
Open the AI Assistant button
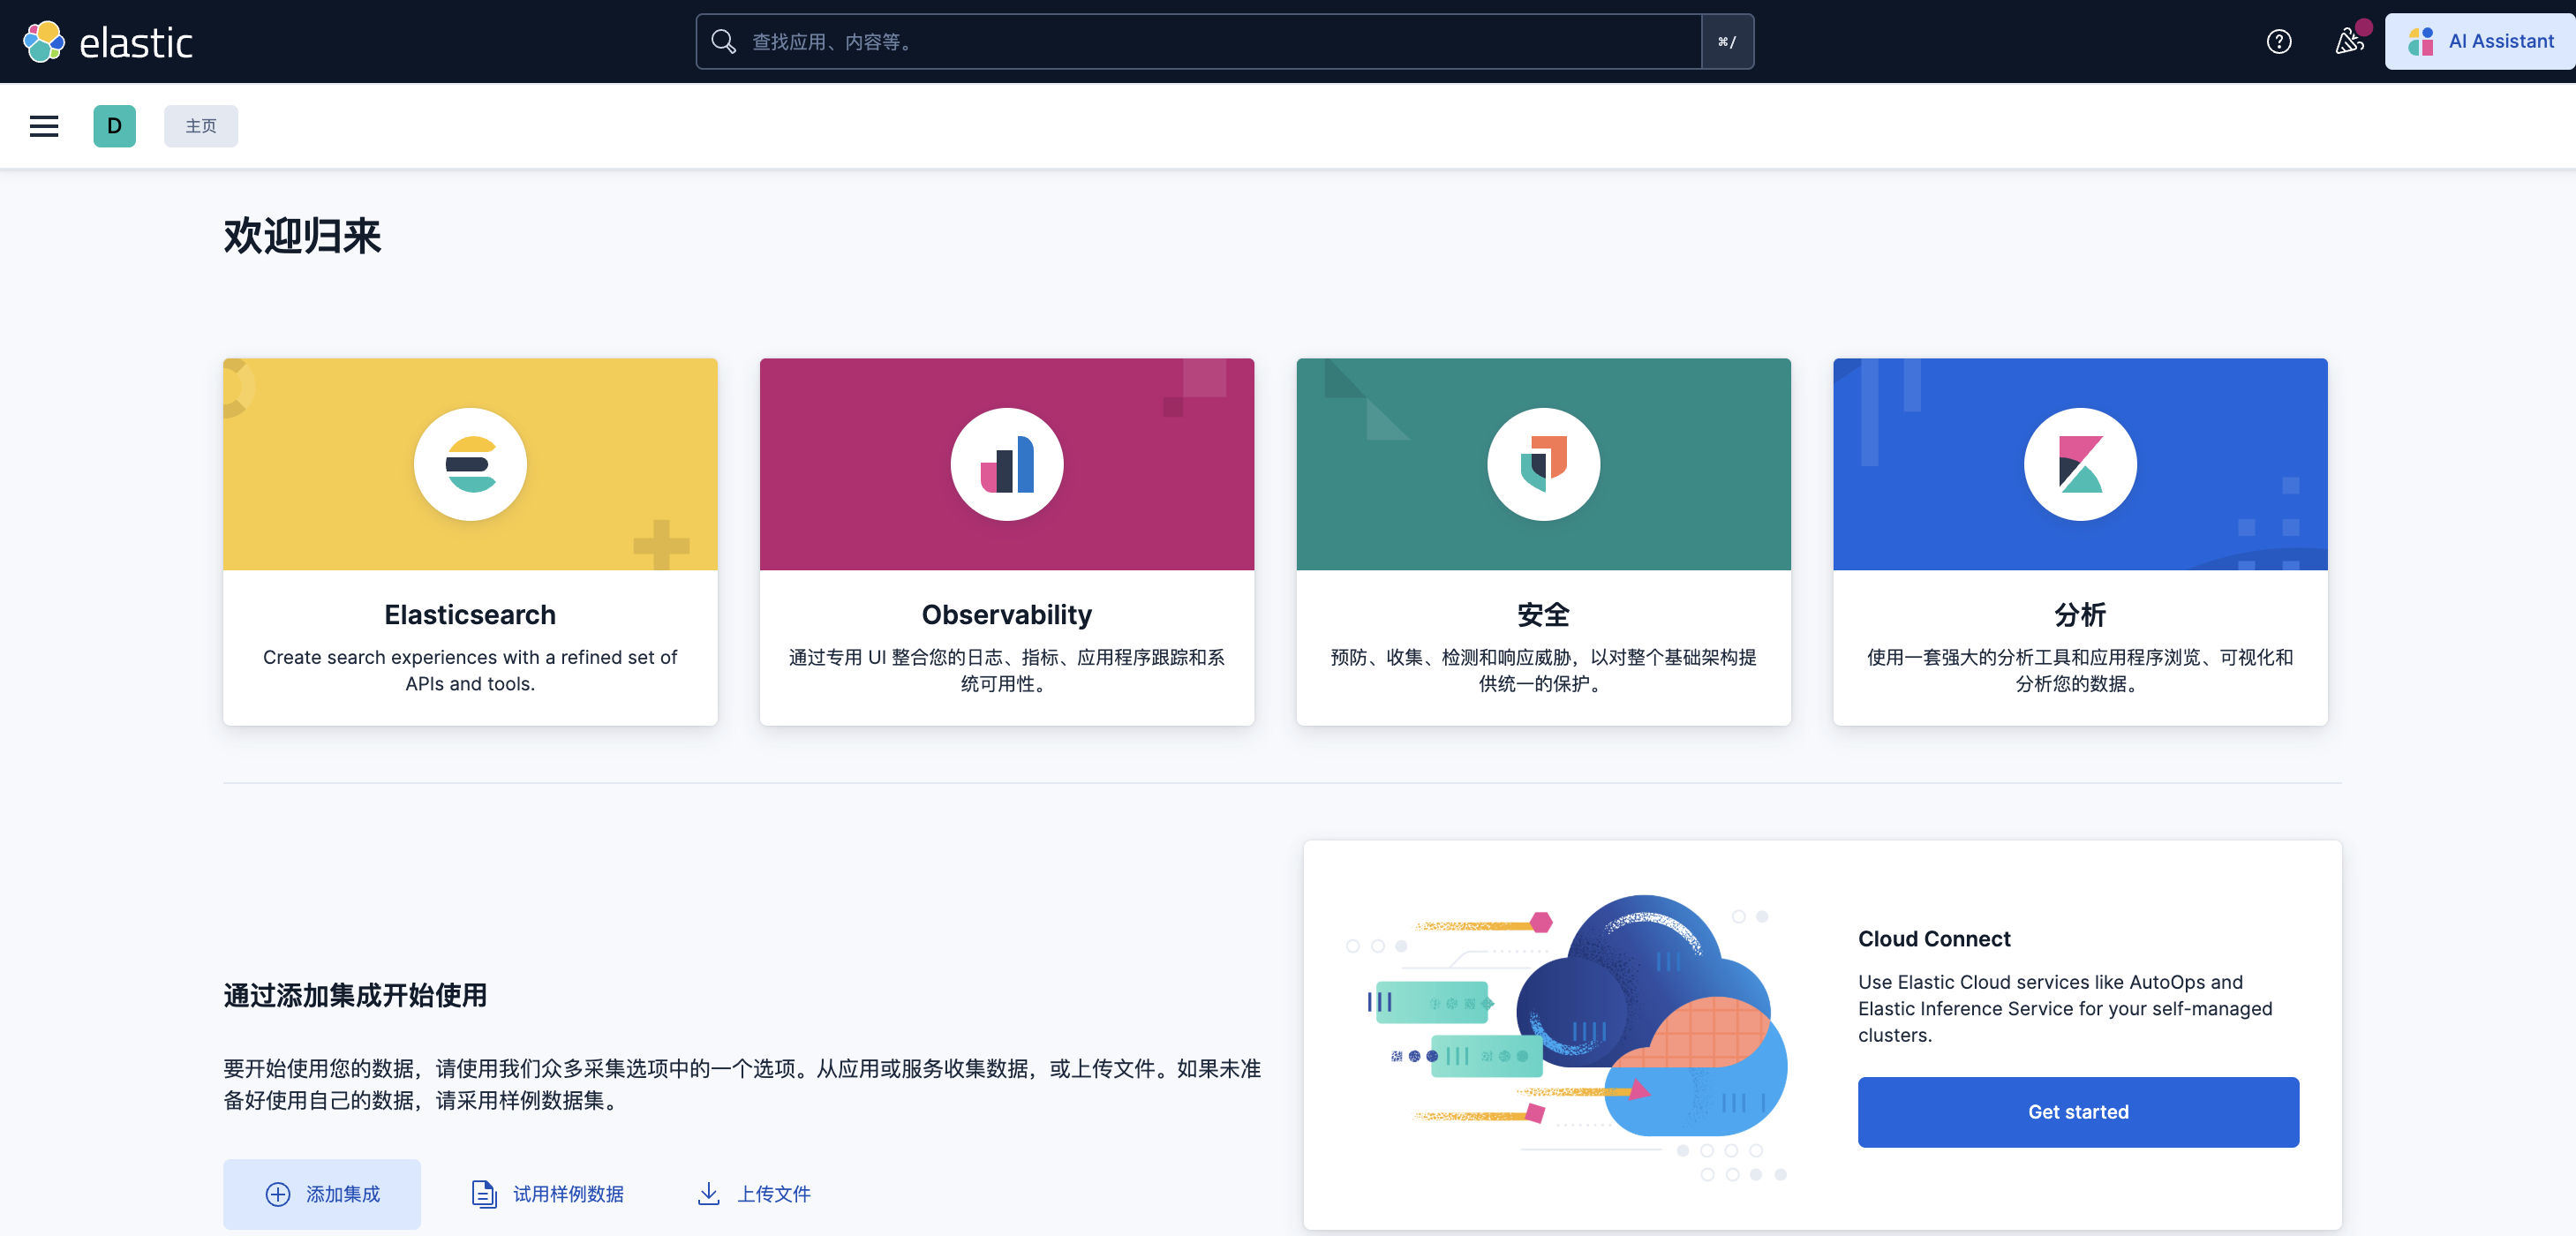click(2480, 42)
